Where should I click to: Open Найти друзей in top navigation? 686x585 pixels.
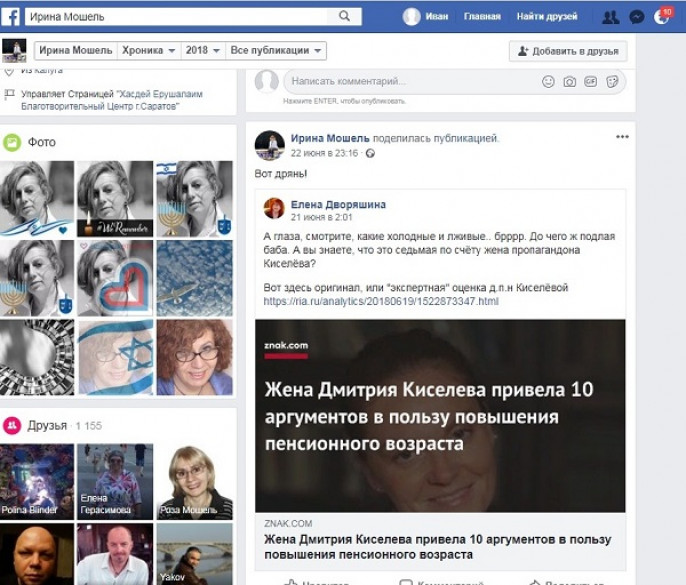point(547,17)
